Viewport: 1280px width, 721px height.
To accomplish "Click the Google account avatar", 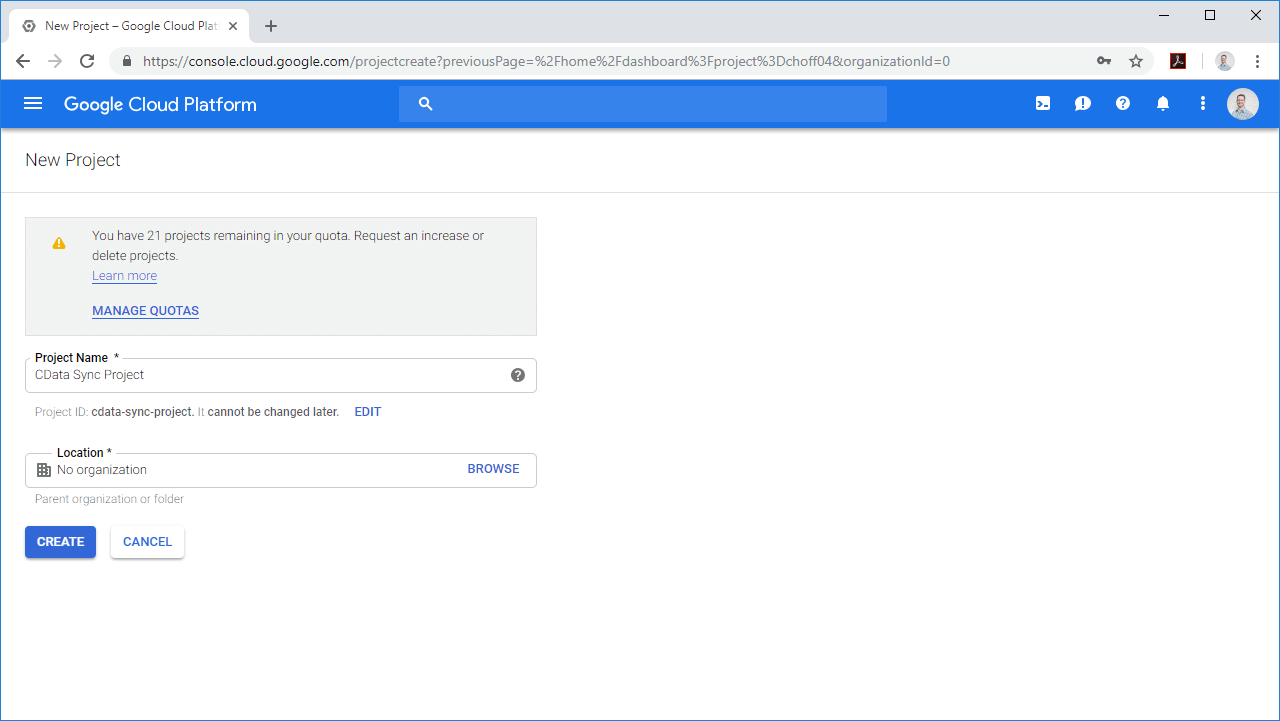I will coord(1243,104).
